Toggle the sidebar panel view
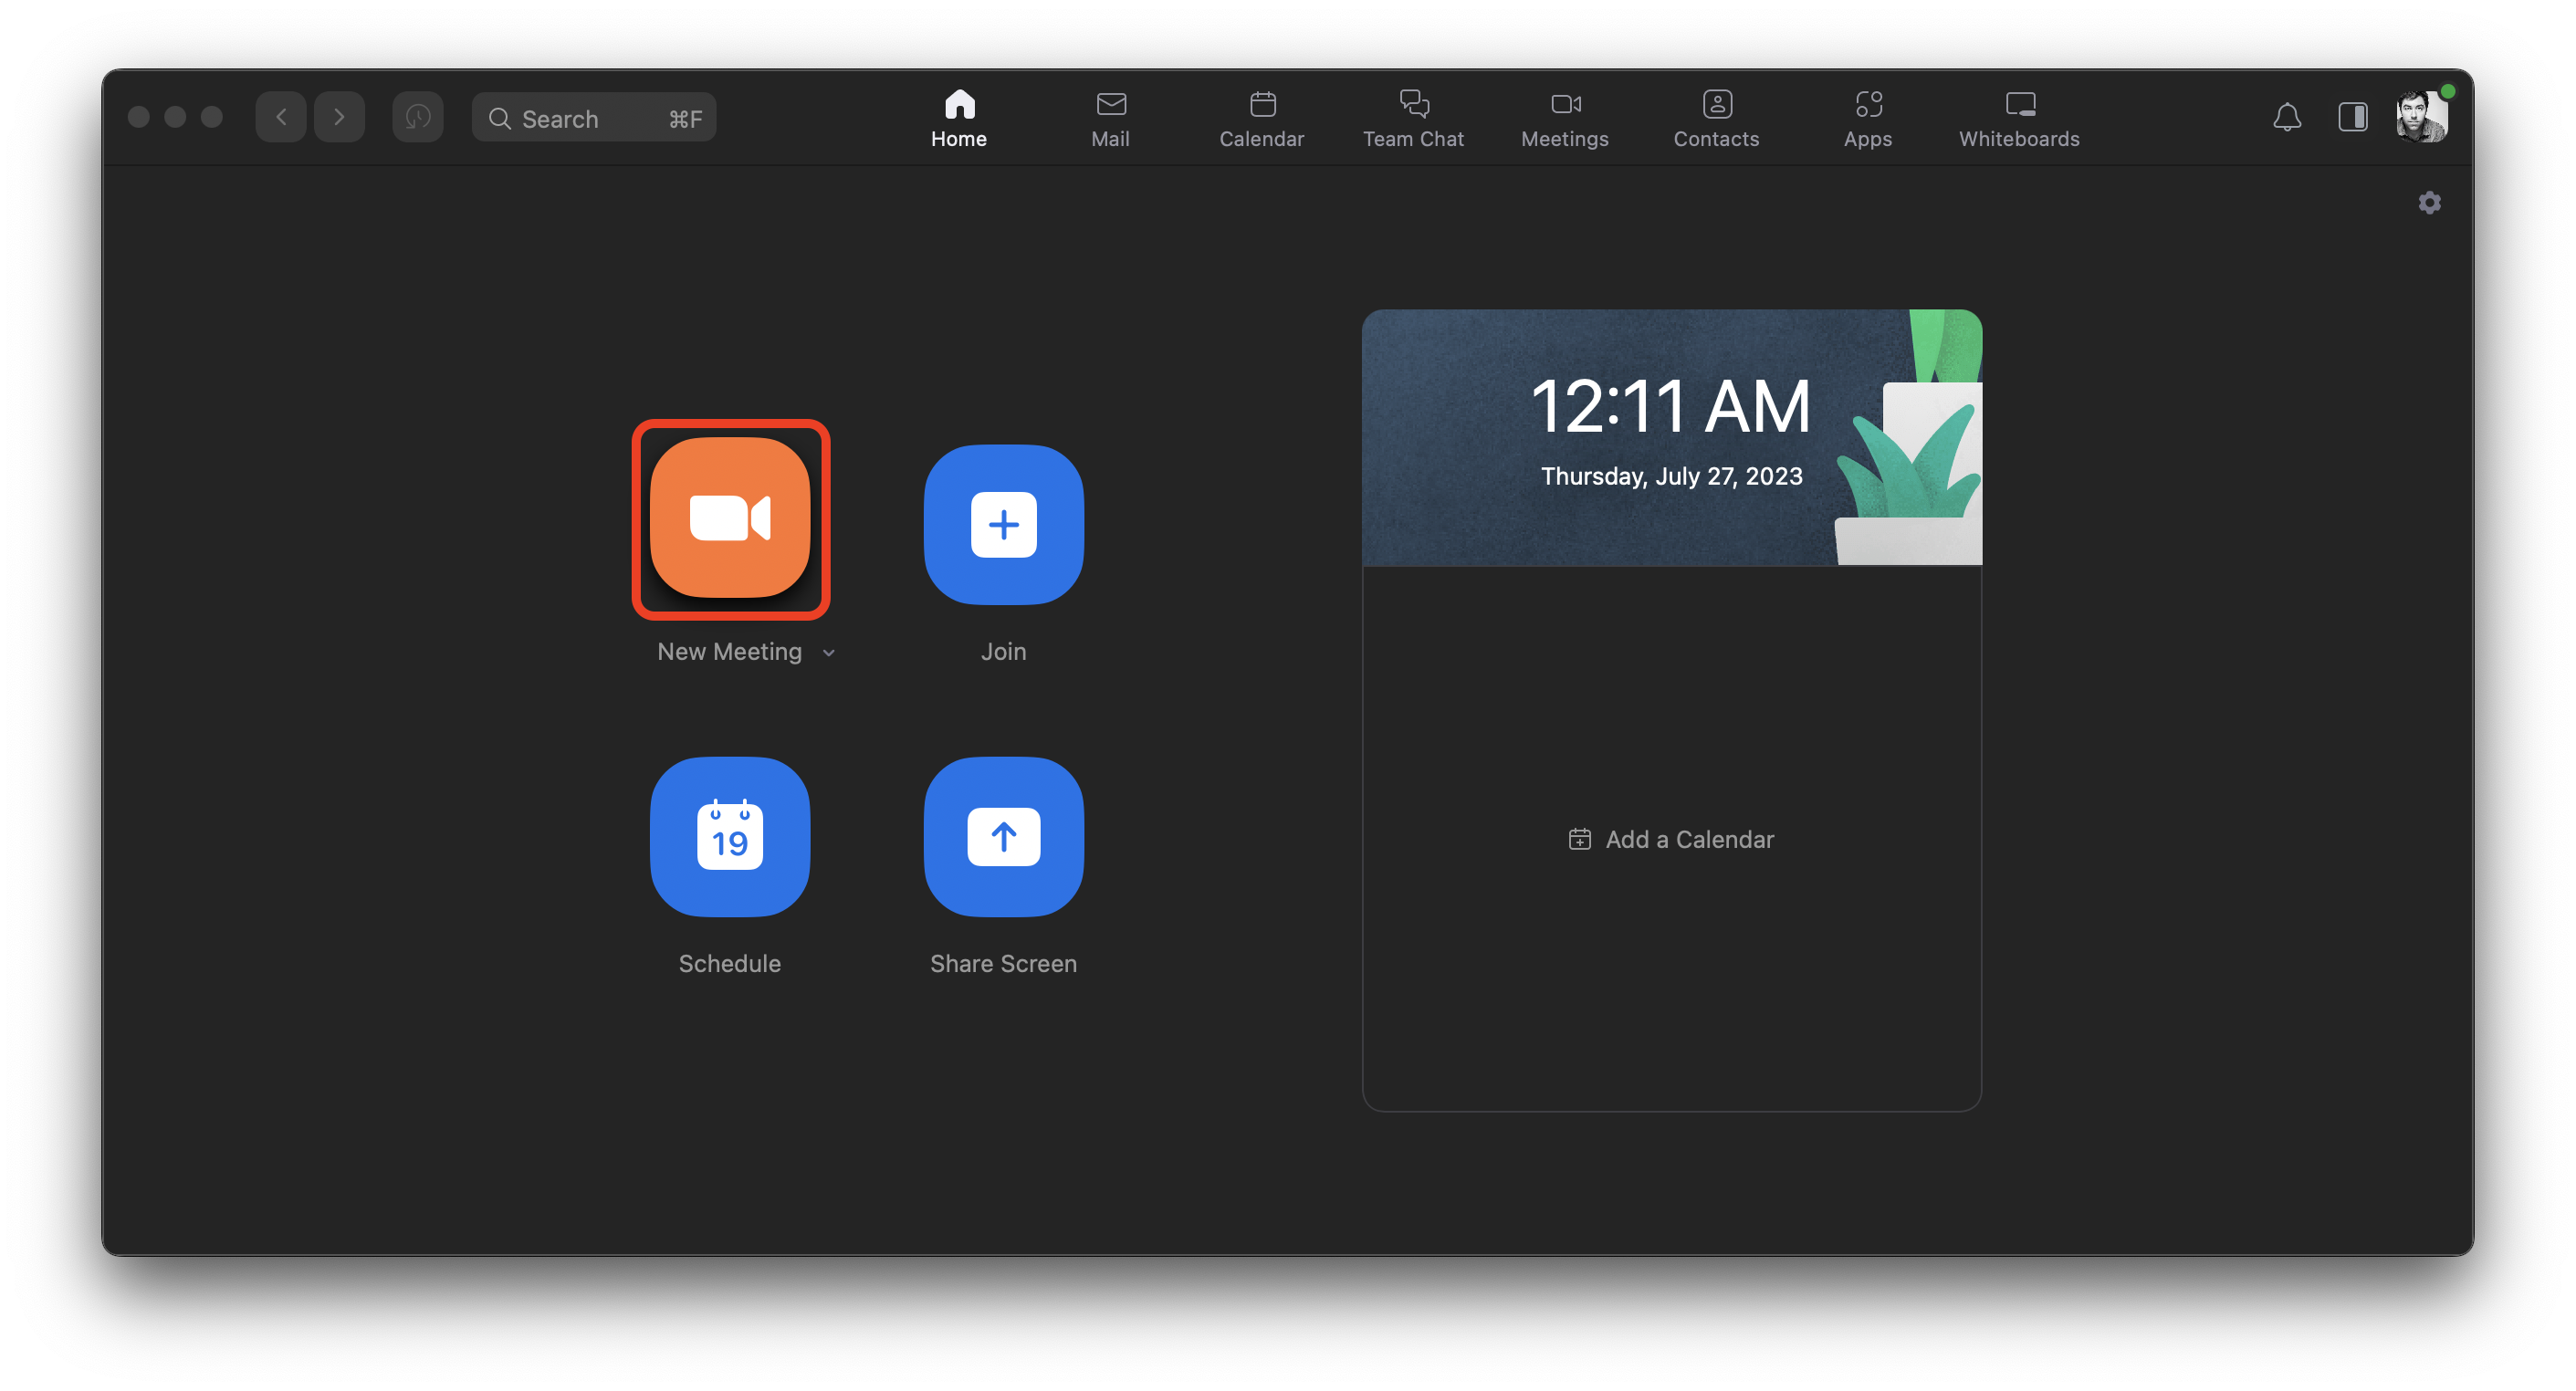Viewport: 2576px width, 1391px height. click(x=2352, y=117)
